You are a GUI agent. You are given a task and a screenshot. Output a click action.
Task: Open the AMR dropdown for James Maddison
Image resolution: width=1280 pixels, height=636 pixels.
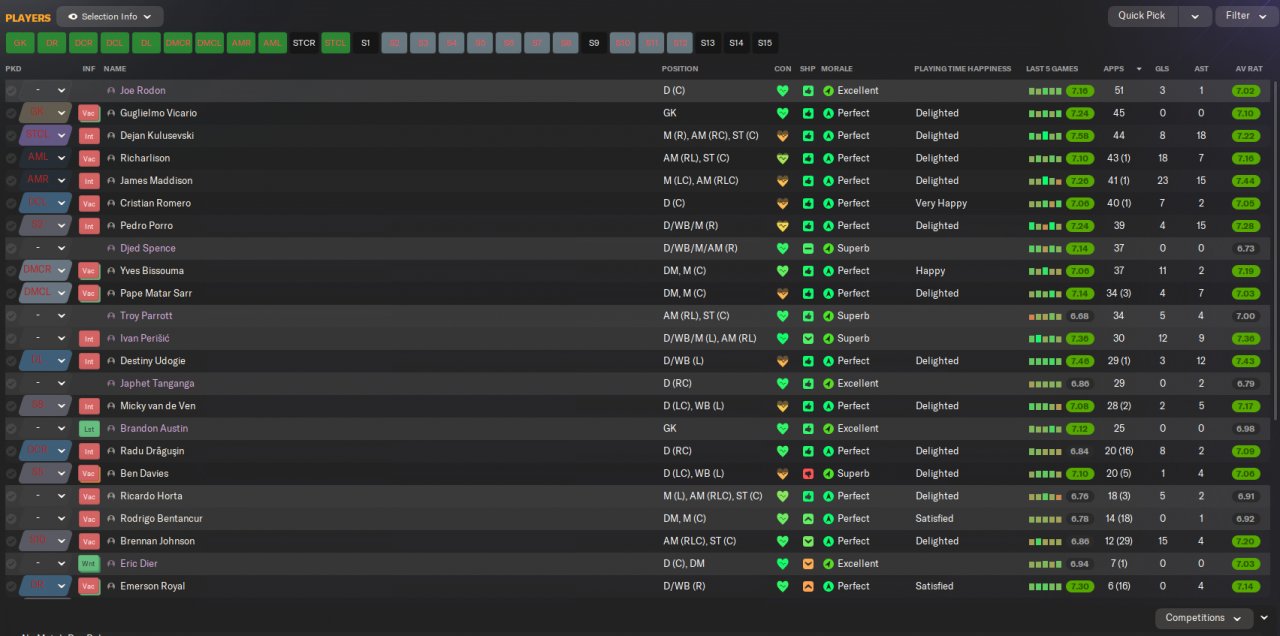tap(46, 181)
